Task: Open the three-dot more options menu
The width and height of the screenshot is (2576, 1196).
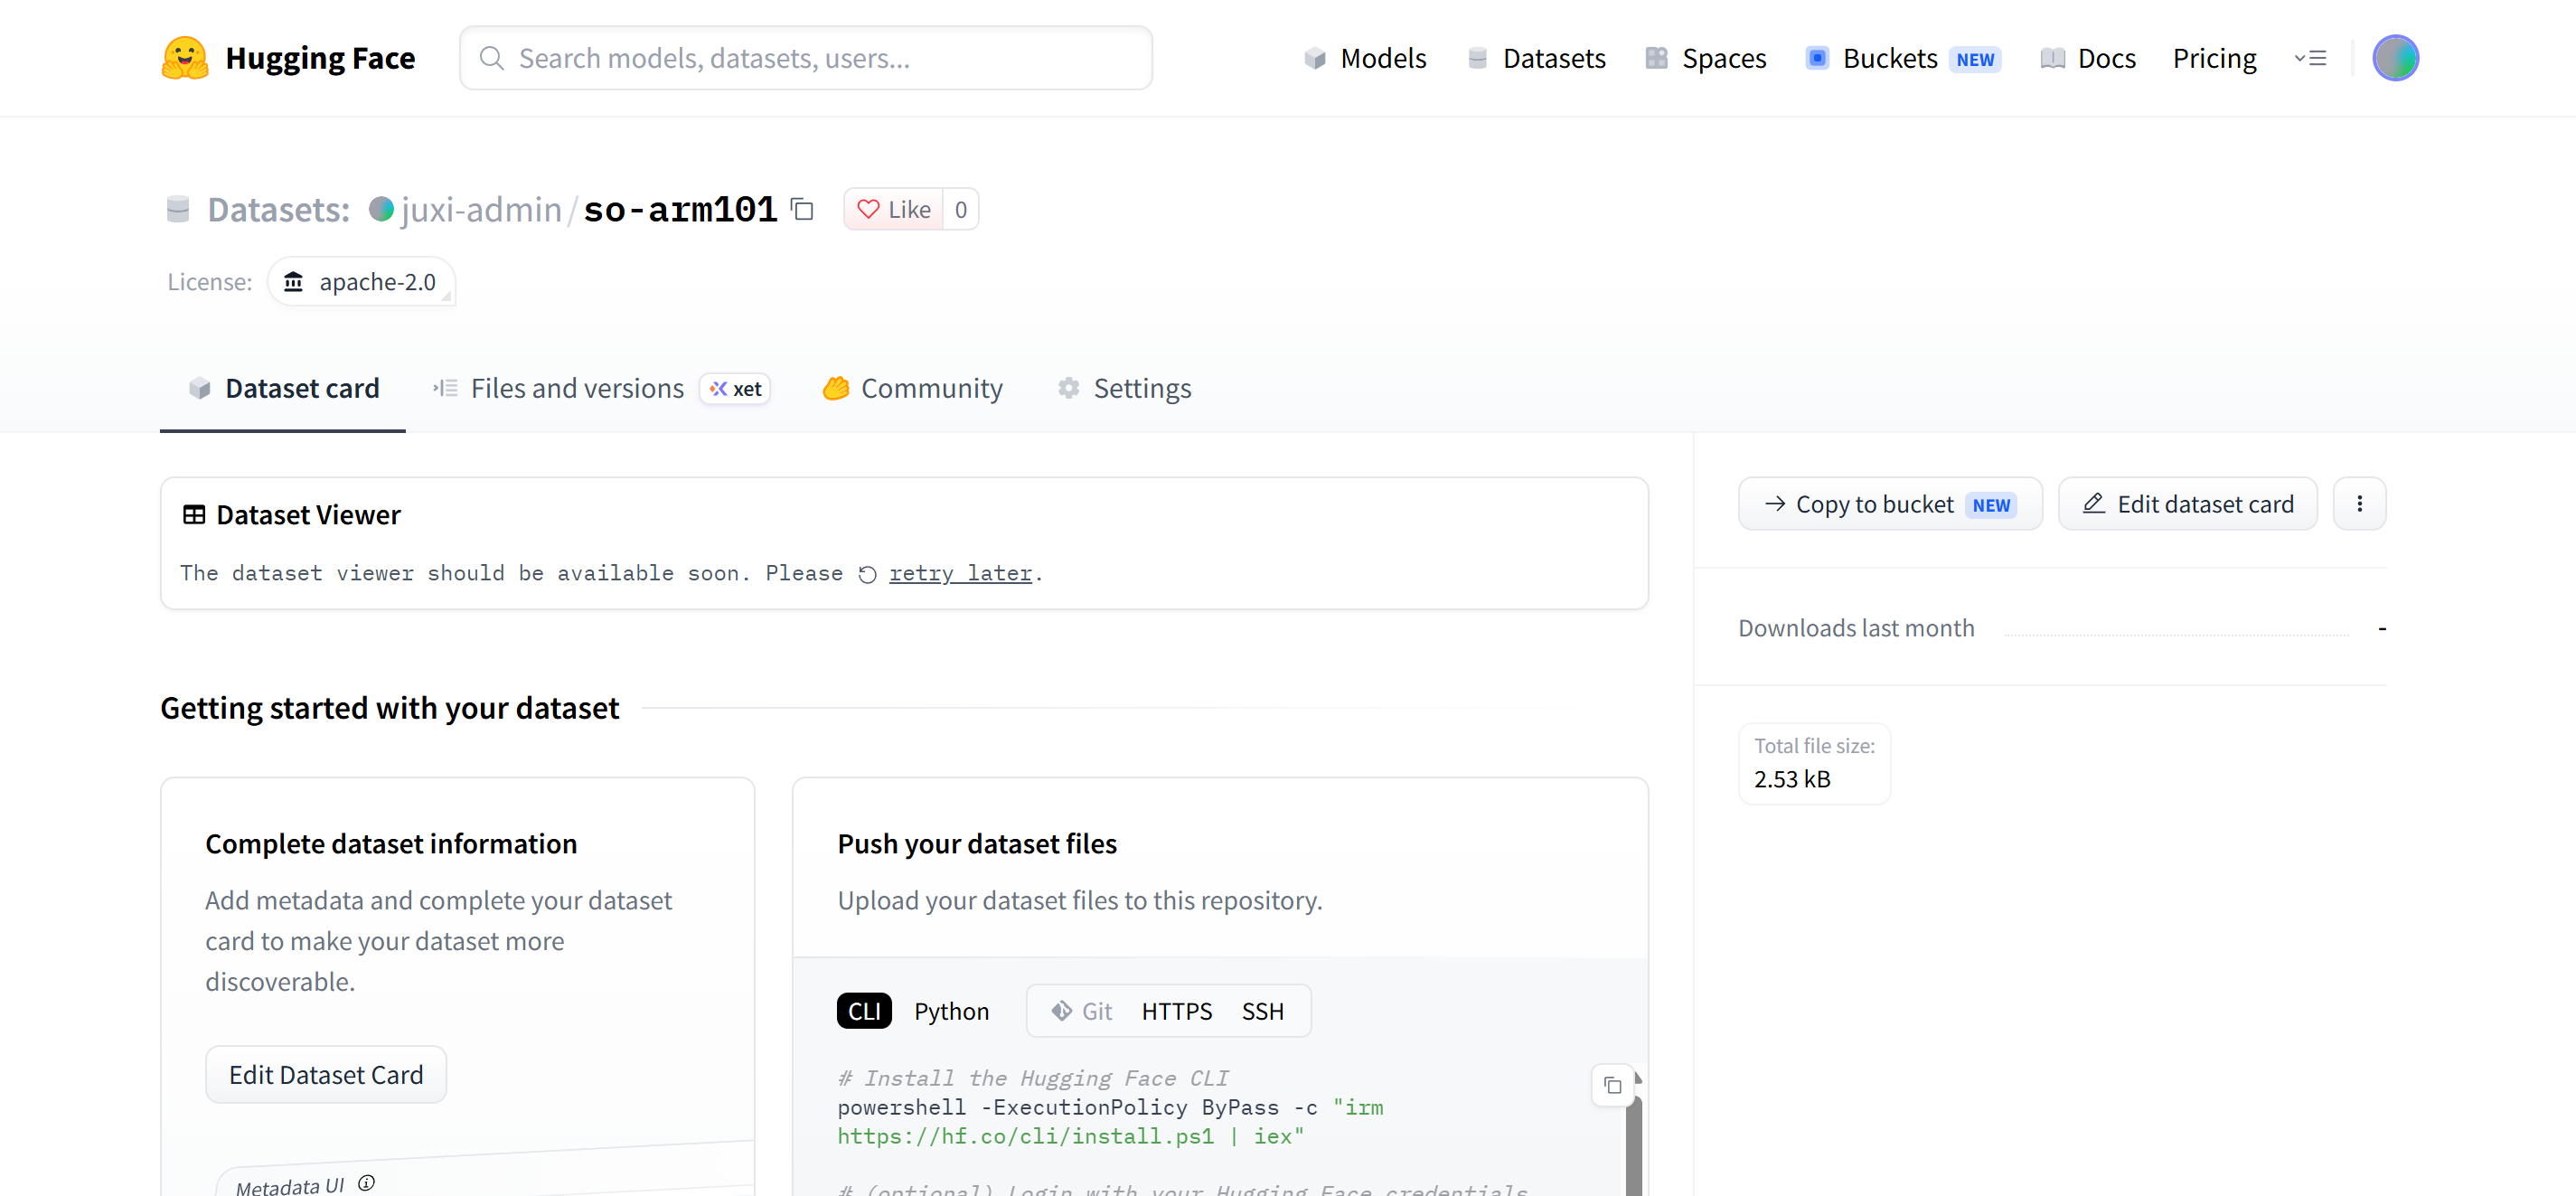Action: click(x=2359, y=504)
